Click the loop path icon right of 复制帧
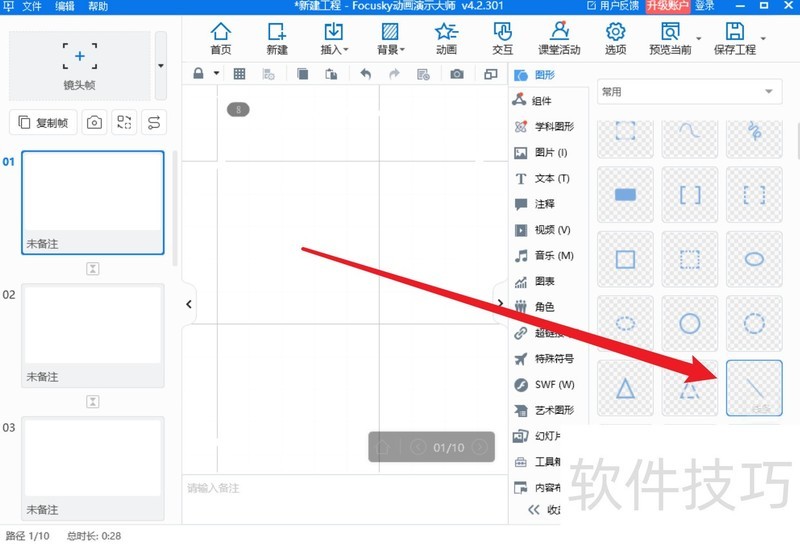Image resolution: width=800 pixels, height=544 pixels. (154, 122)
